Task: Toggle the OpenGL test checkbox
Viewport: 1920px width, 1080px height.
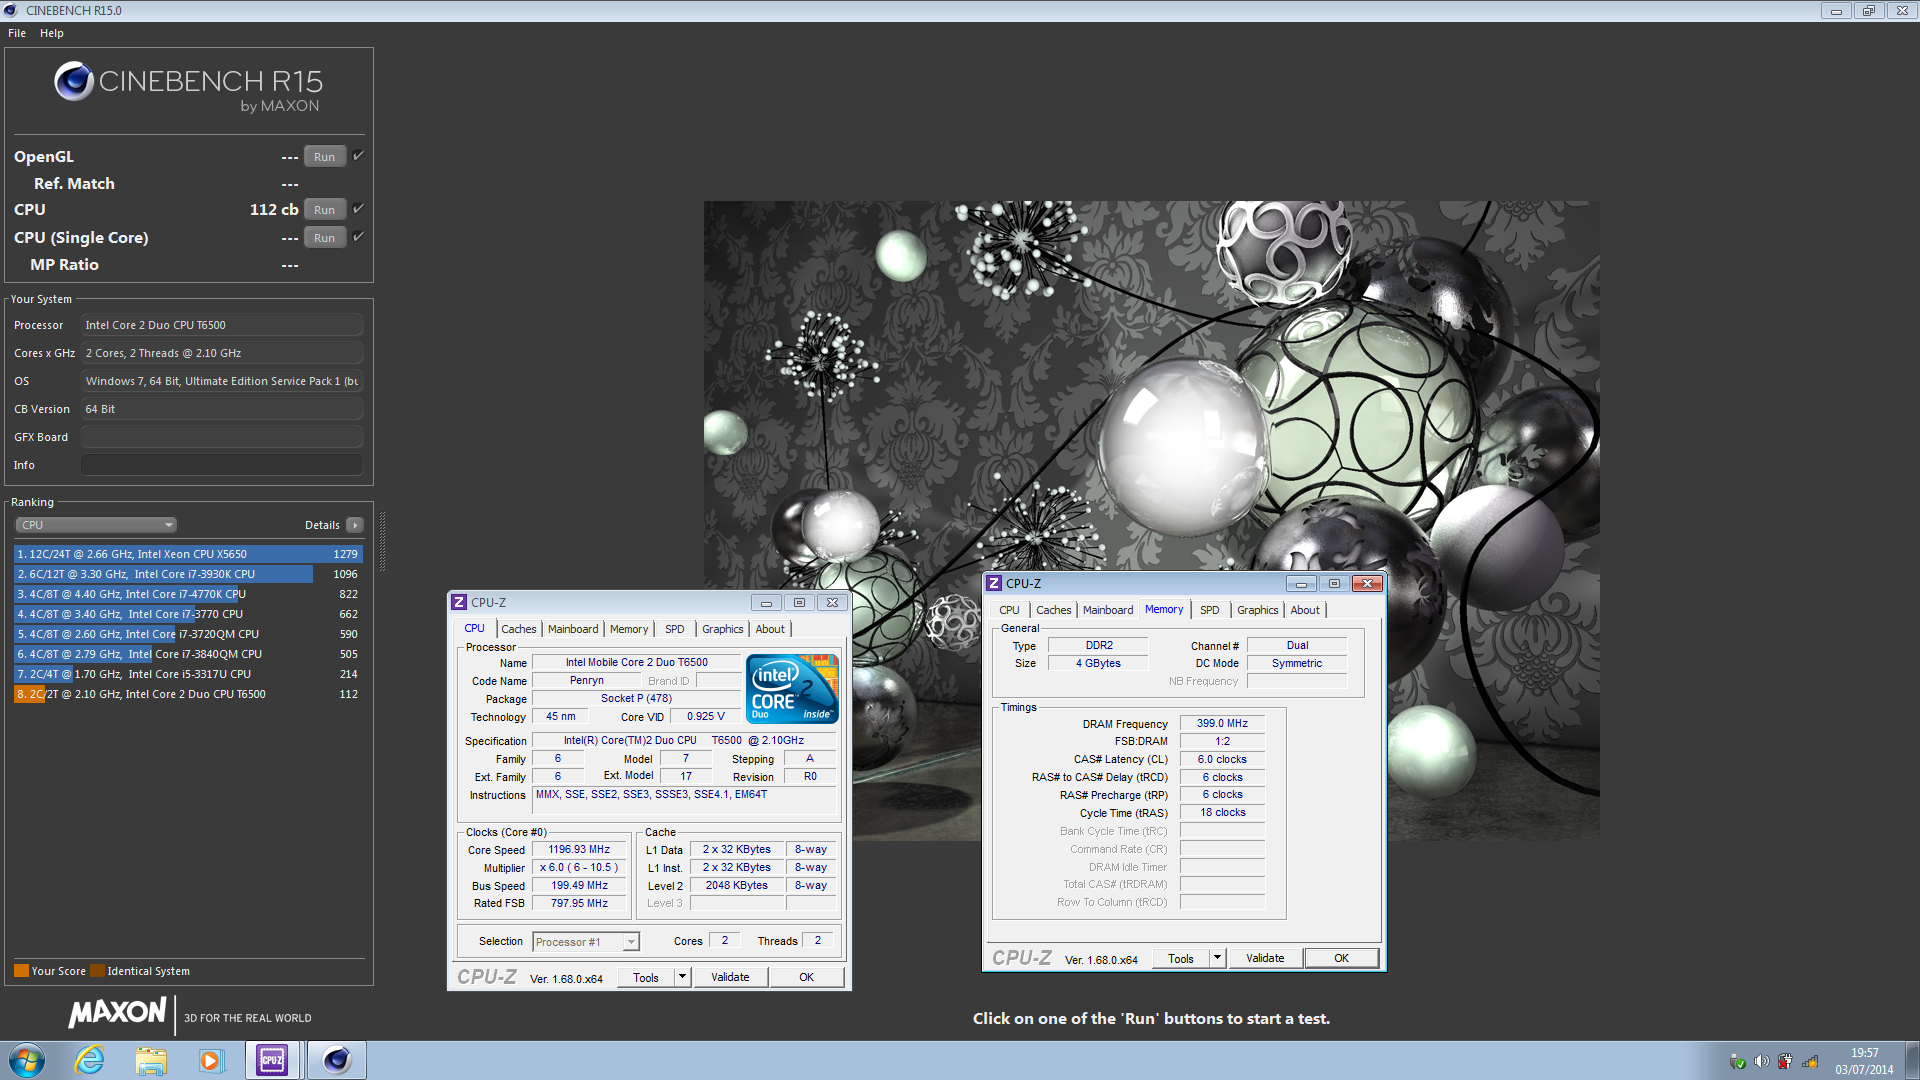Action: [x=358, y=155]
